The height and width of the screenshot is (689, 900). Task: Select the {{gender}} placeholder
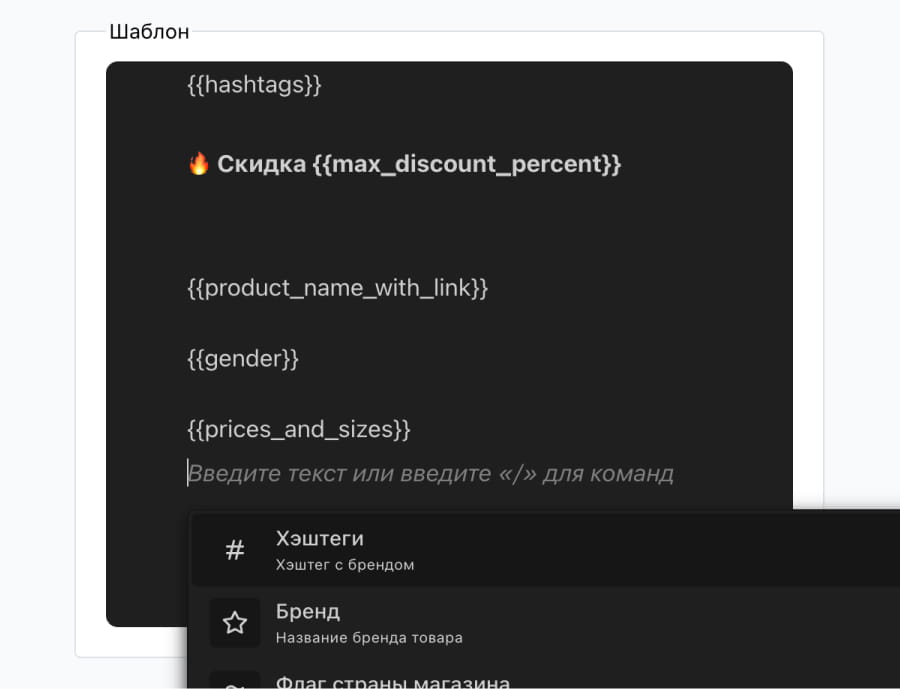coord(242,359)
